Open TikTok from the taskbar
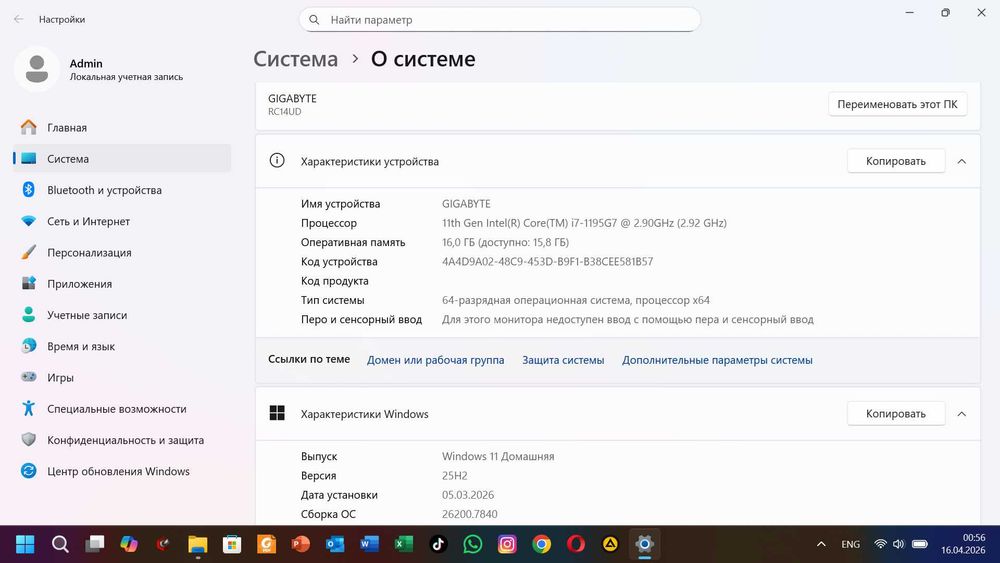1000x563 pixels. (438, 544)
